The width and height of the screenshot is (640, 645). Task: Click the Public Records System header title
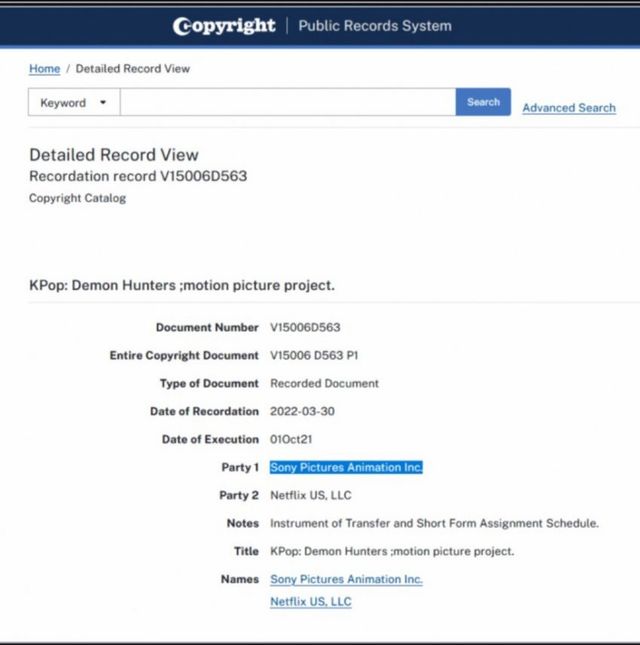(374, 26)
